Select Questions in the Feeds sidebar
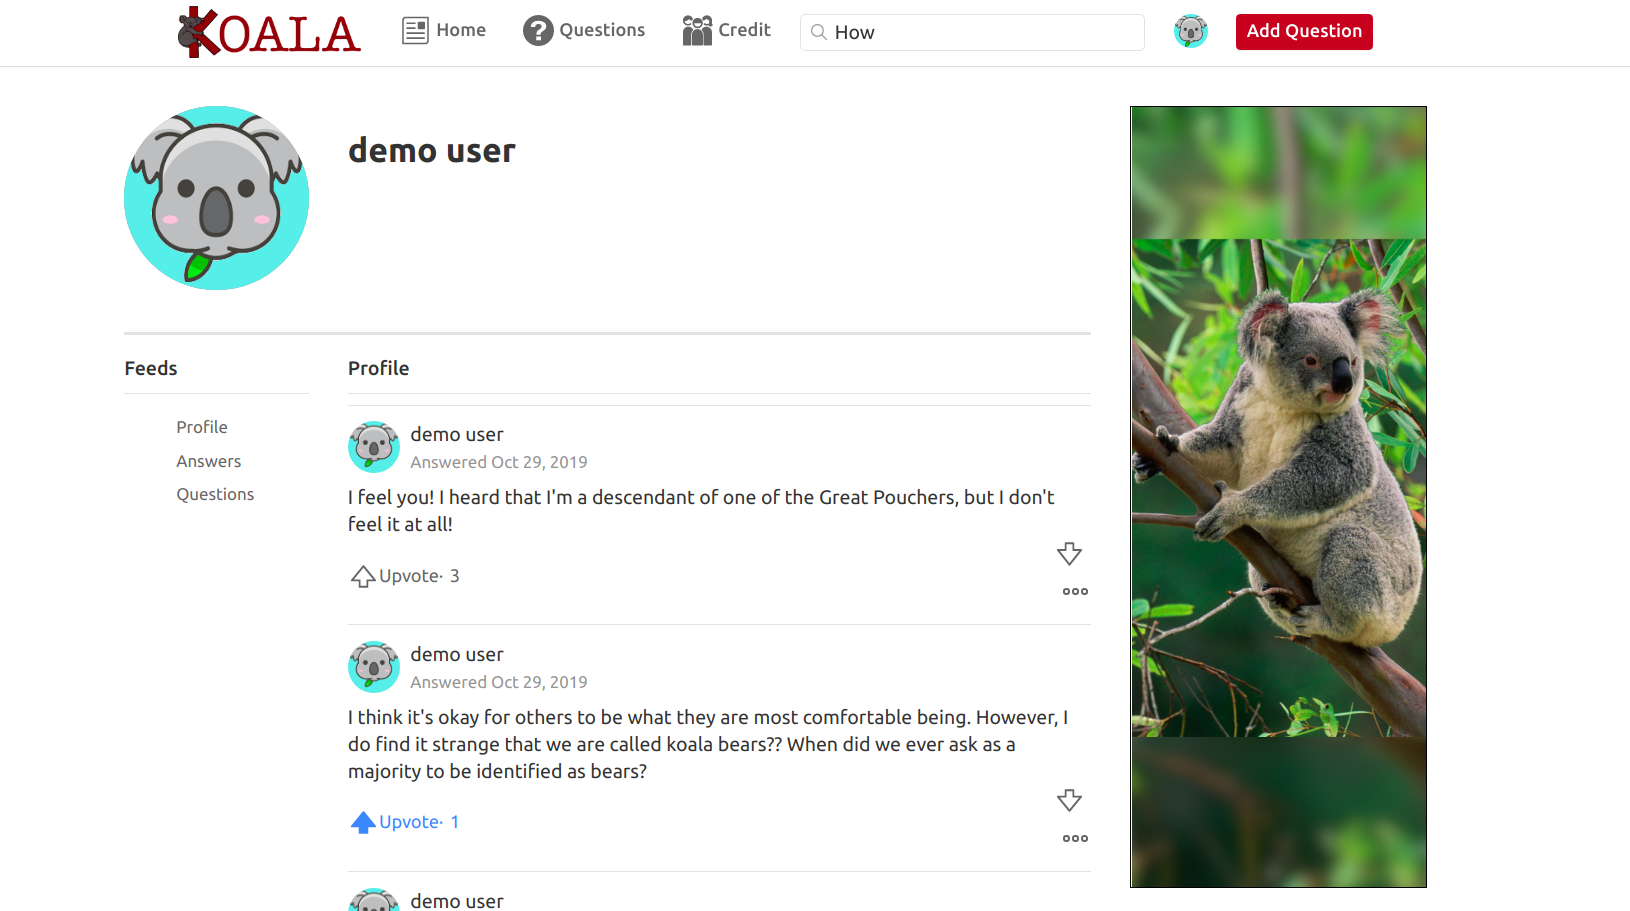Image resolution: width=1630 pixels, height=911 pixels. pyautogui.click(x=215, y=494)
